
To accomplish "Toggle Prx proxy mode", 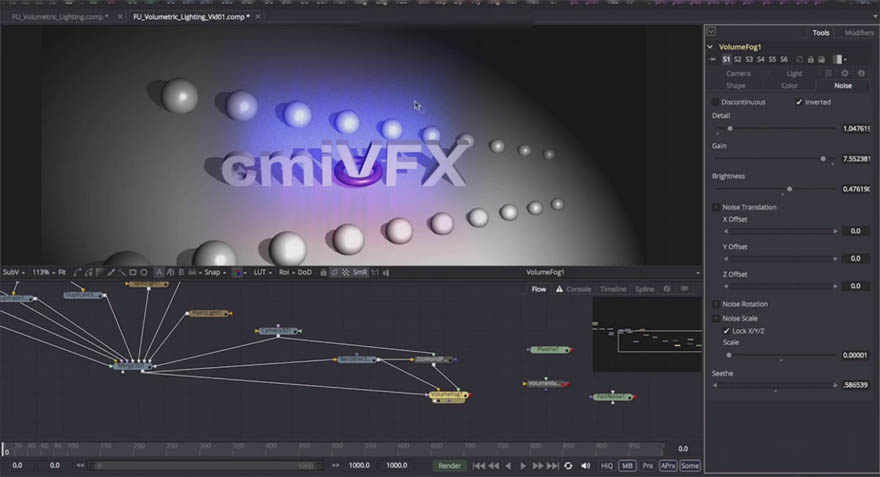I will pos(648,466).
